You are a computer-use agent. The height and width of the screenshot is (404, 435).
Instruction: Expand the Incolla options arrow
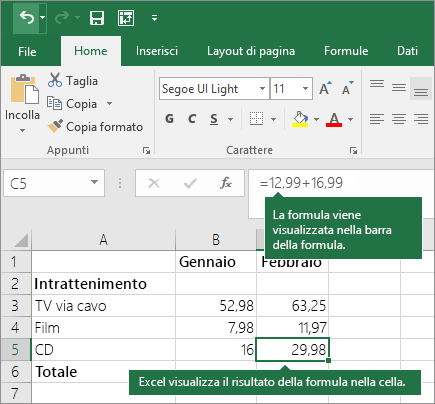click(x=22, y=130)
